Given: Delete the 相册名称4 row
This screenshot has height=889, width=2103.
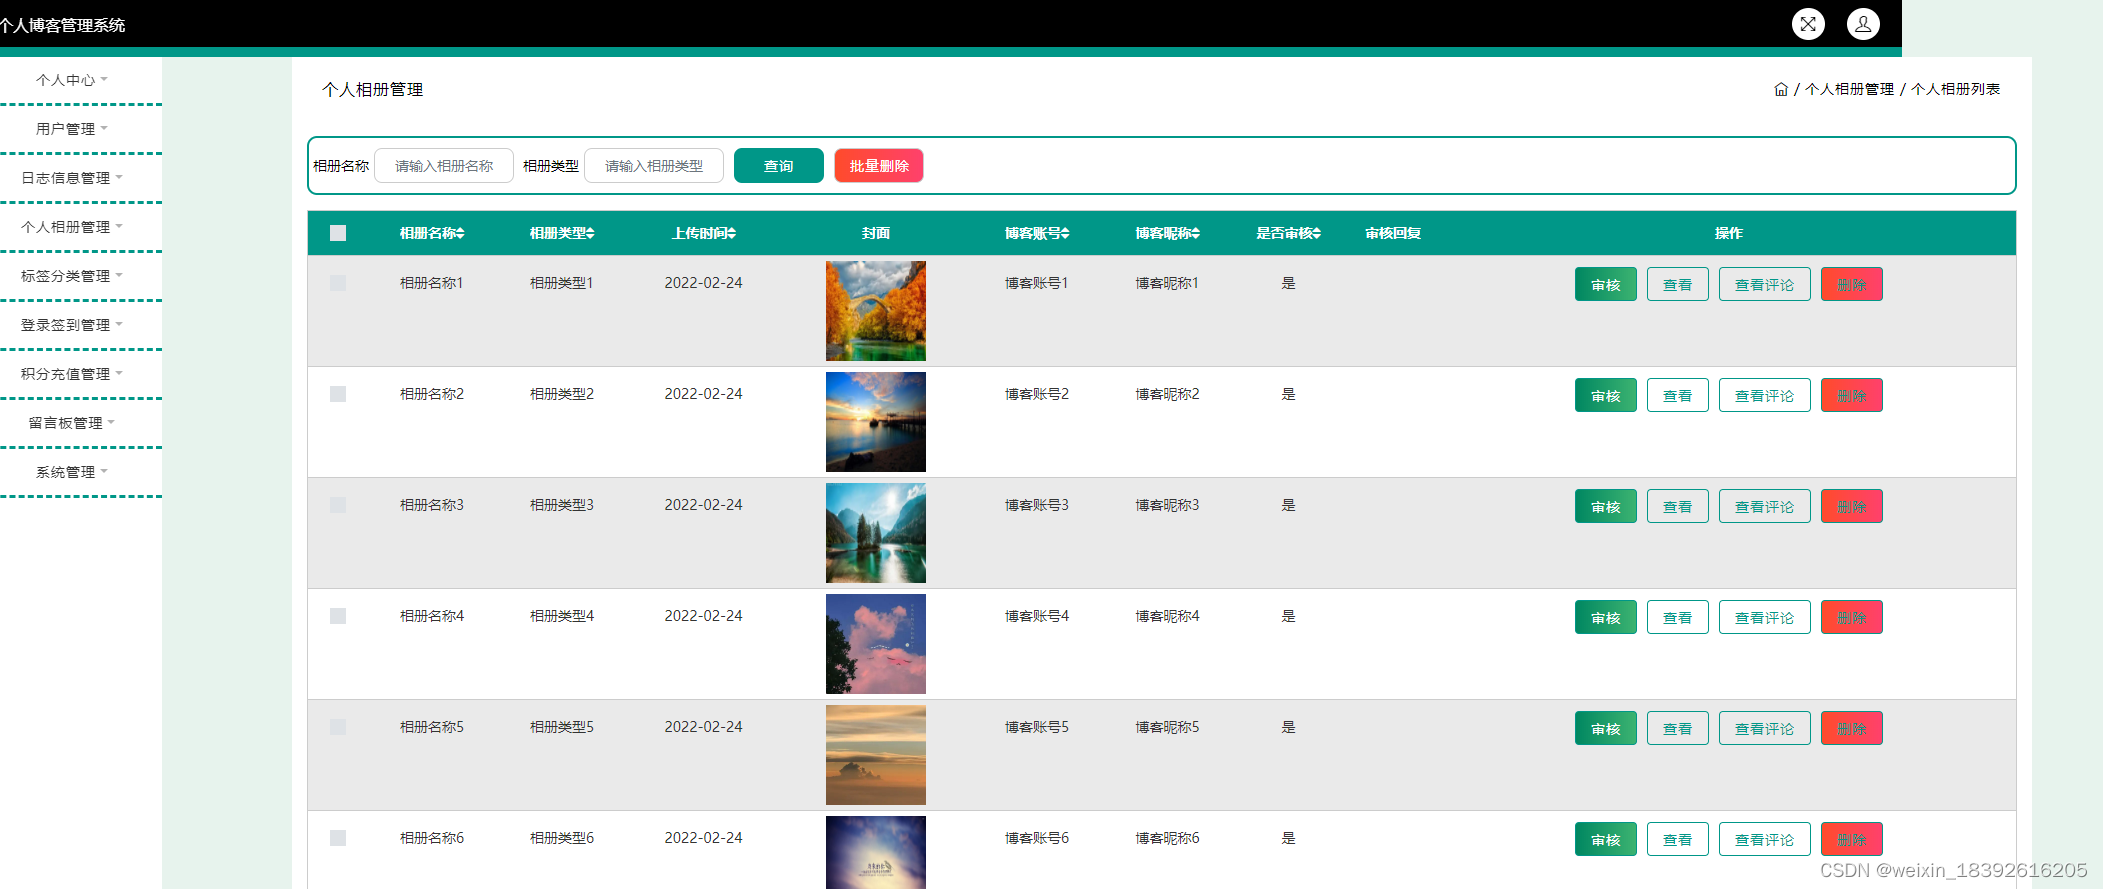Looking at the screenshot, I should 1852,618.
